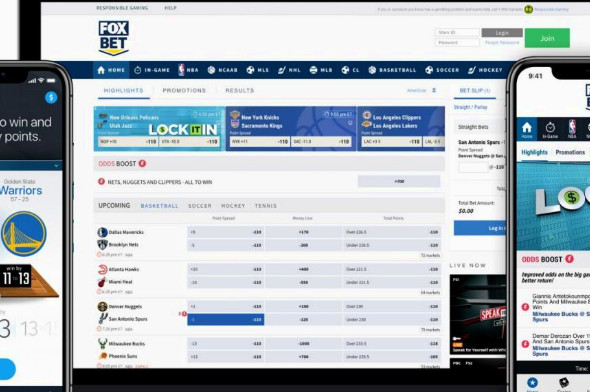This screenshot has height=392, width=590.
Task: Select CL in the website navigation bar
Action: (x=350, y=70)
